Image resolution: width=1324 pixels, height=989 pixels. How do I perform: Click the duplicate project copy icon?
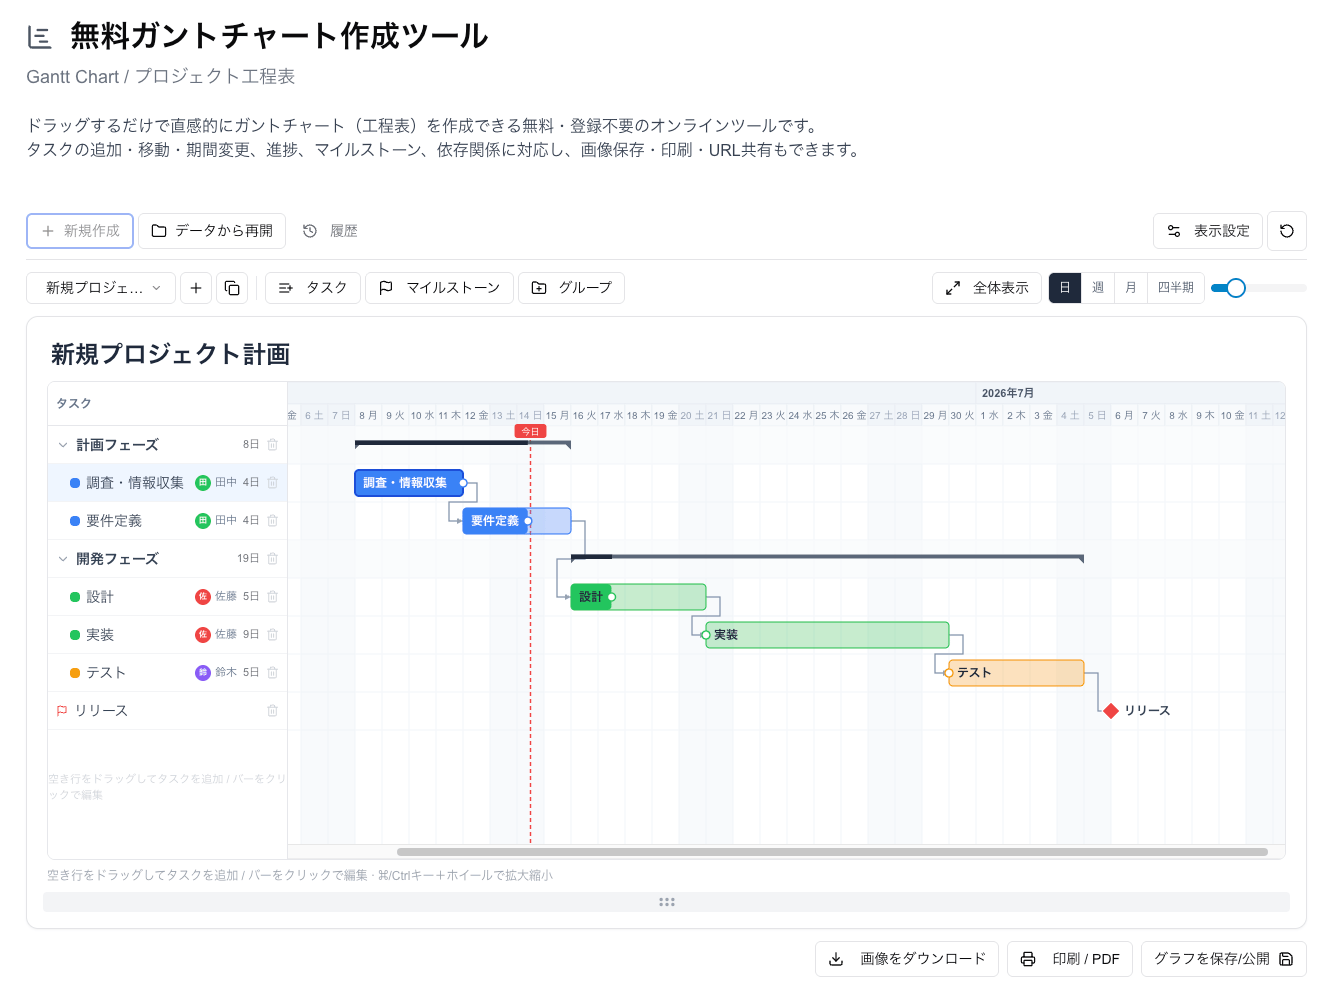232,288
